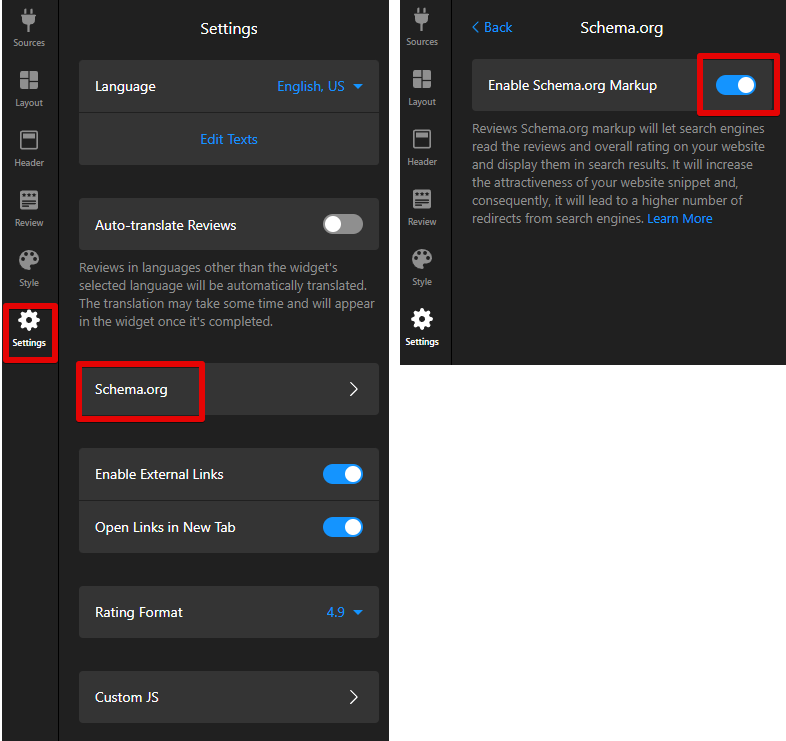Click the Edit Texts link
Image resolution: width=786 pixels, height=741 pixels.
click(228, 139)
